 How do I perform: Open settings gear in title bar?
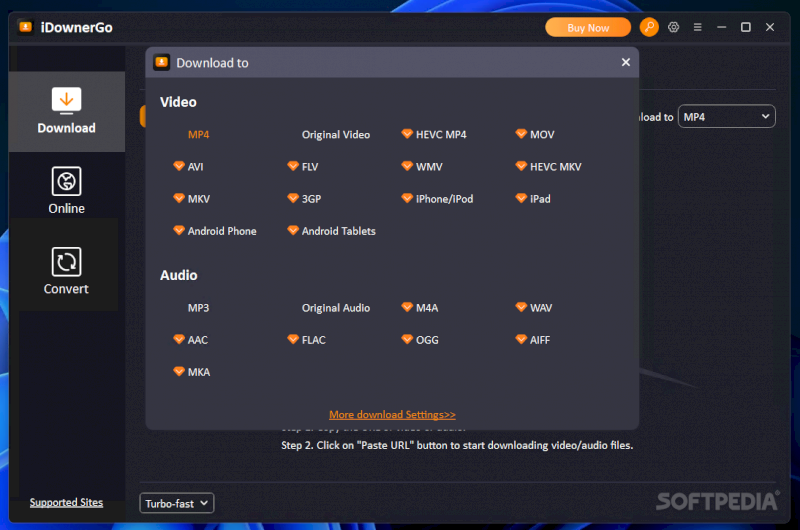coord(673,27)
